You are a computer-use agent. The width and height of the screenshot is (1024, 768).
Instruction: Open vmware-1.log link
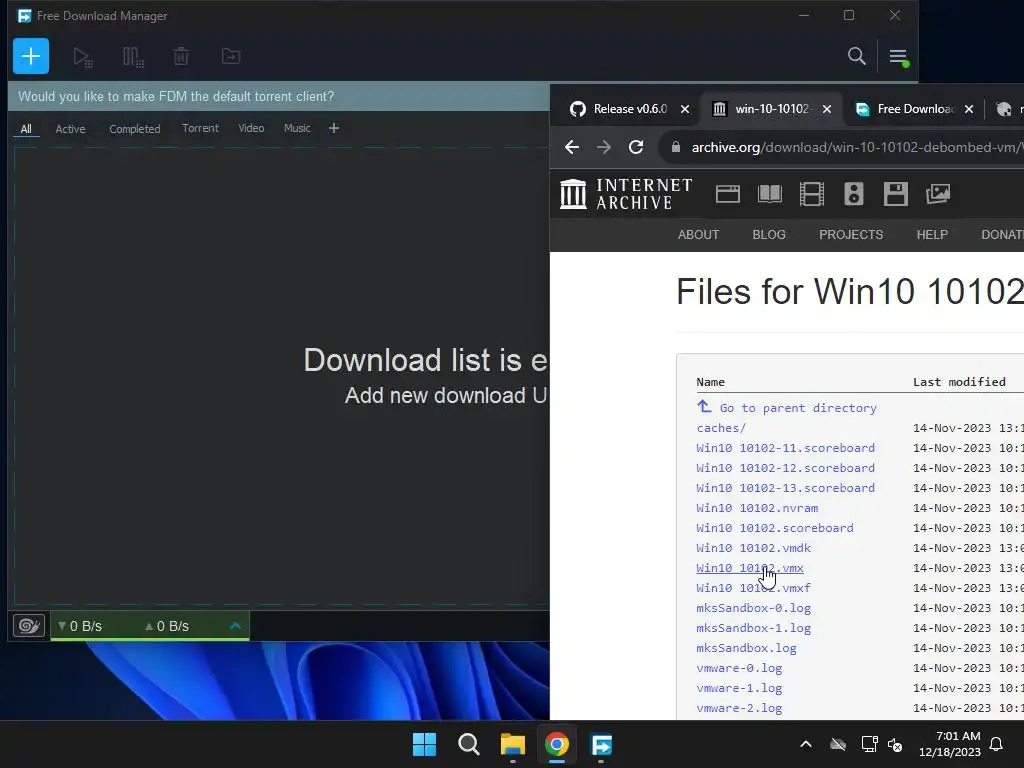739,688
